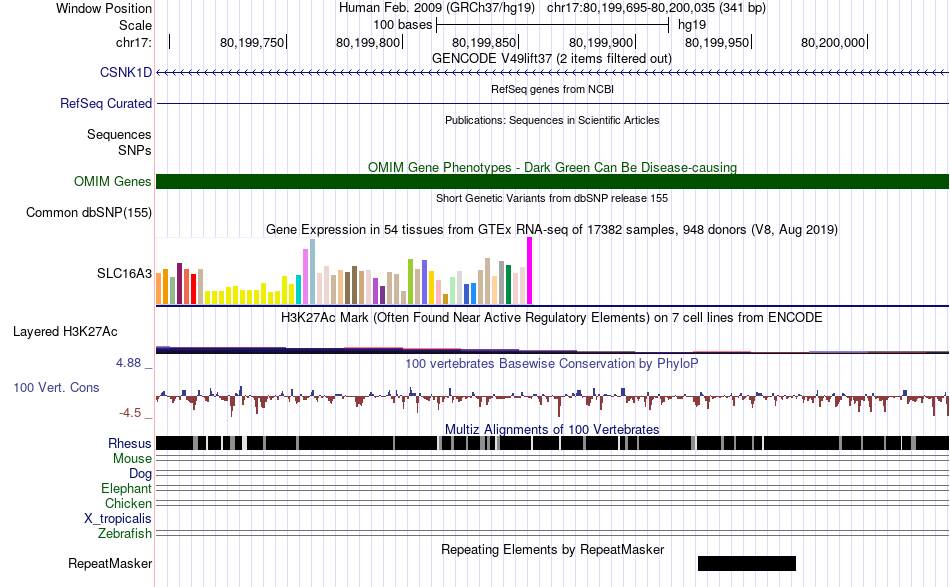Click the hg19 assembly label by scale
Screen dimensions: 950x587
click(692, 25)
